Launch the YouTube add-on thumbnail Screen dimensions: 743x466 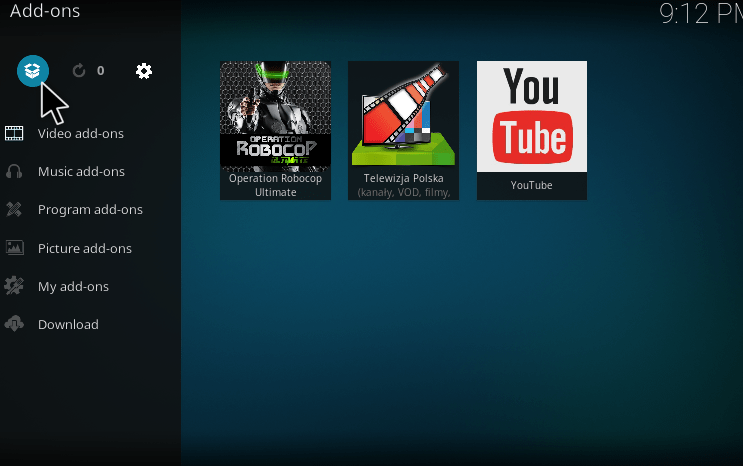(531, 117)
